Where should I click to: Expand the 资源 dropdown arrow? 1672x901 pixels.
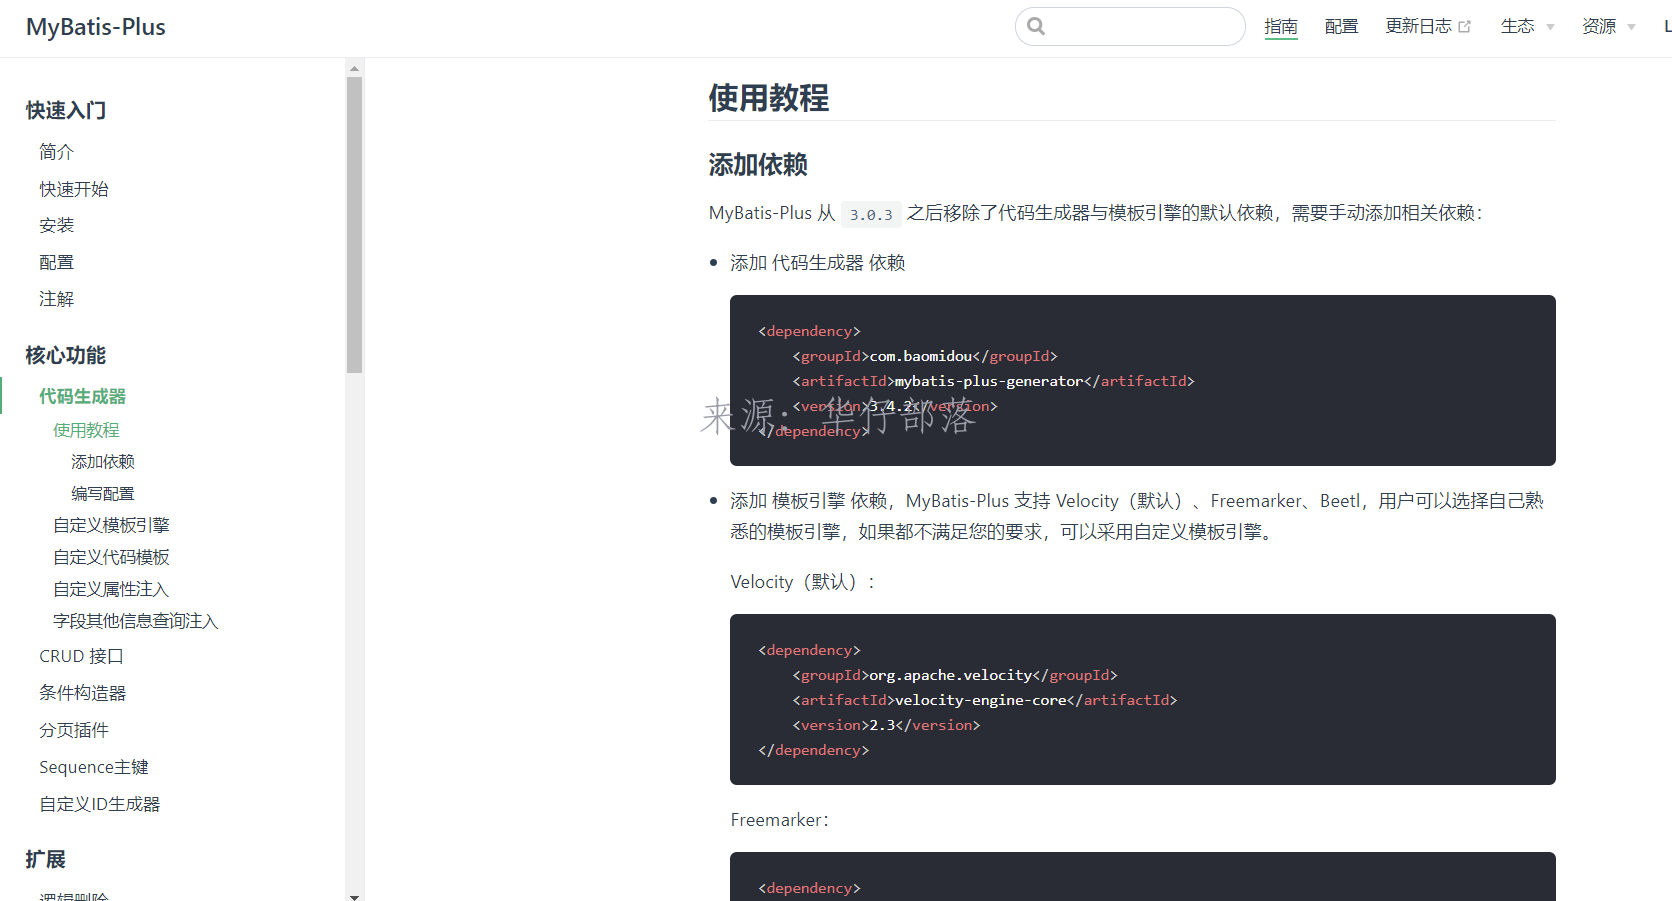coord(1631,27)
